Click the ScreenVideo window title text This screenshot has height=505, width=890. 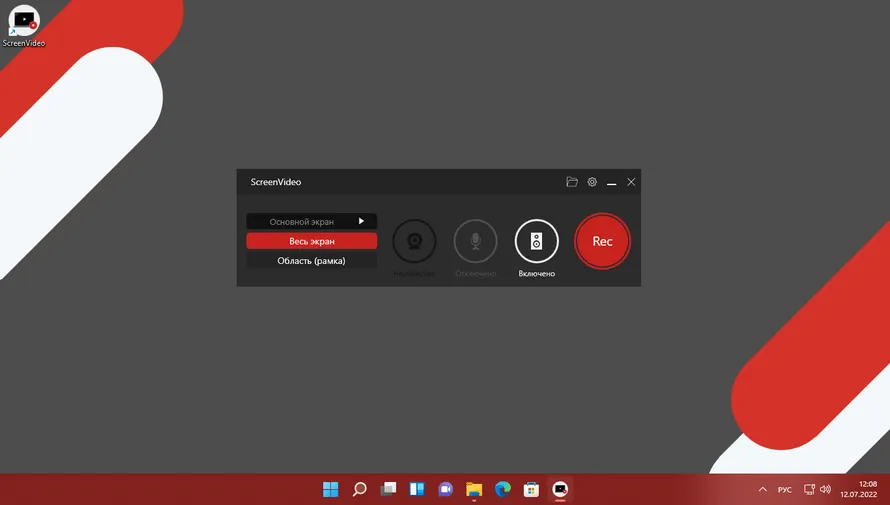click(x=276, y=182)
